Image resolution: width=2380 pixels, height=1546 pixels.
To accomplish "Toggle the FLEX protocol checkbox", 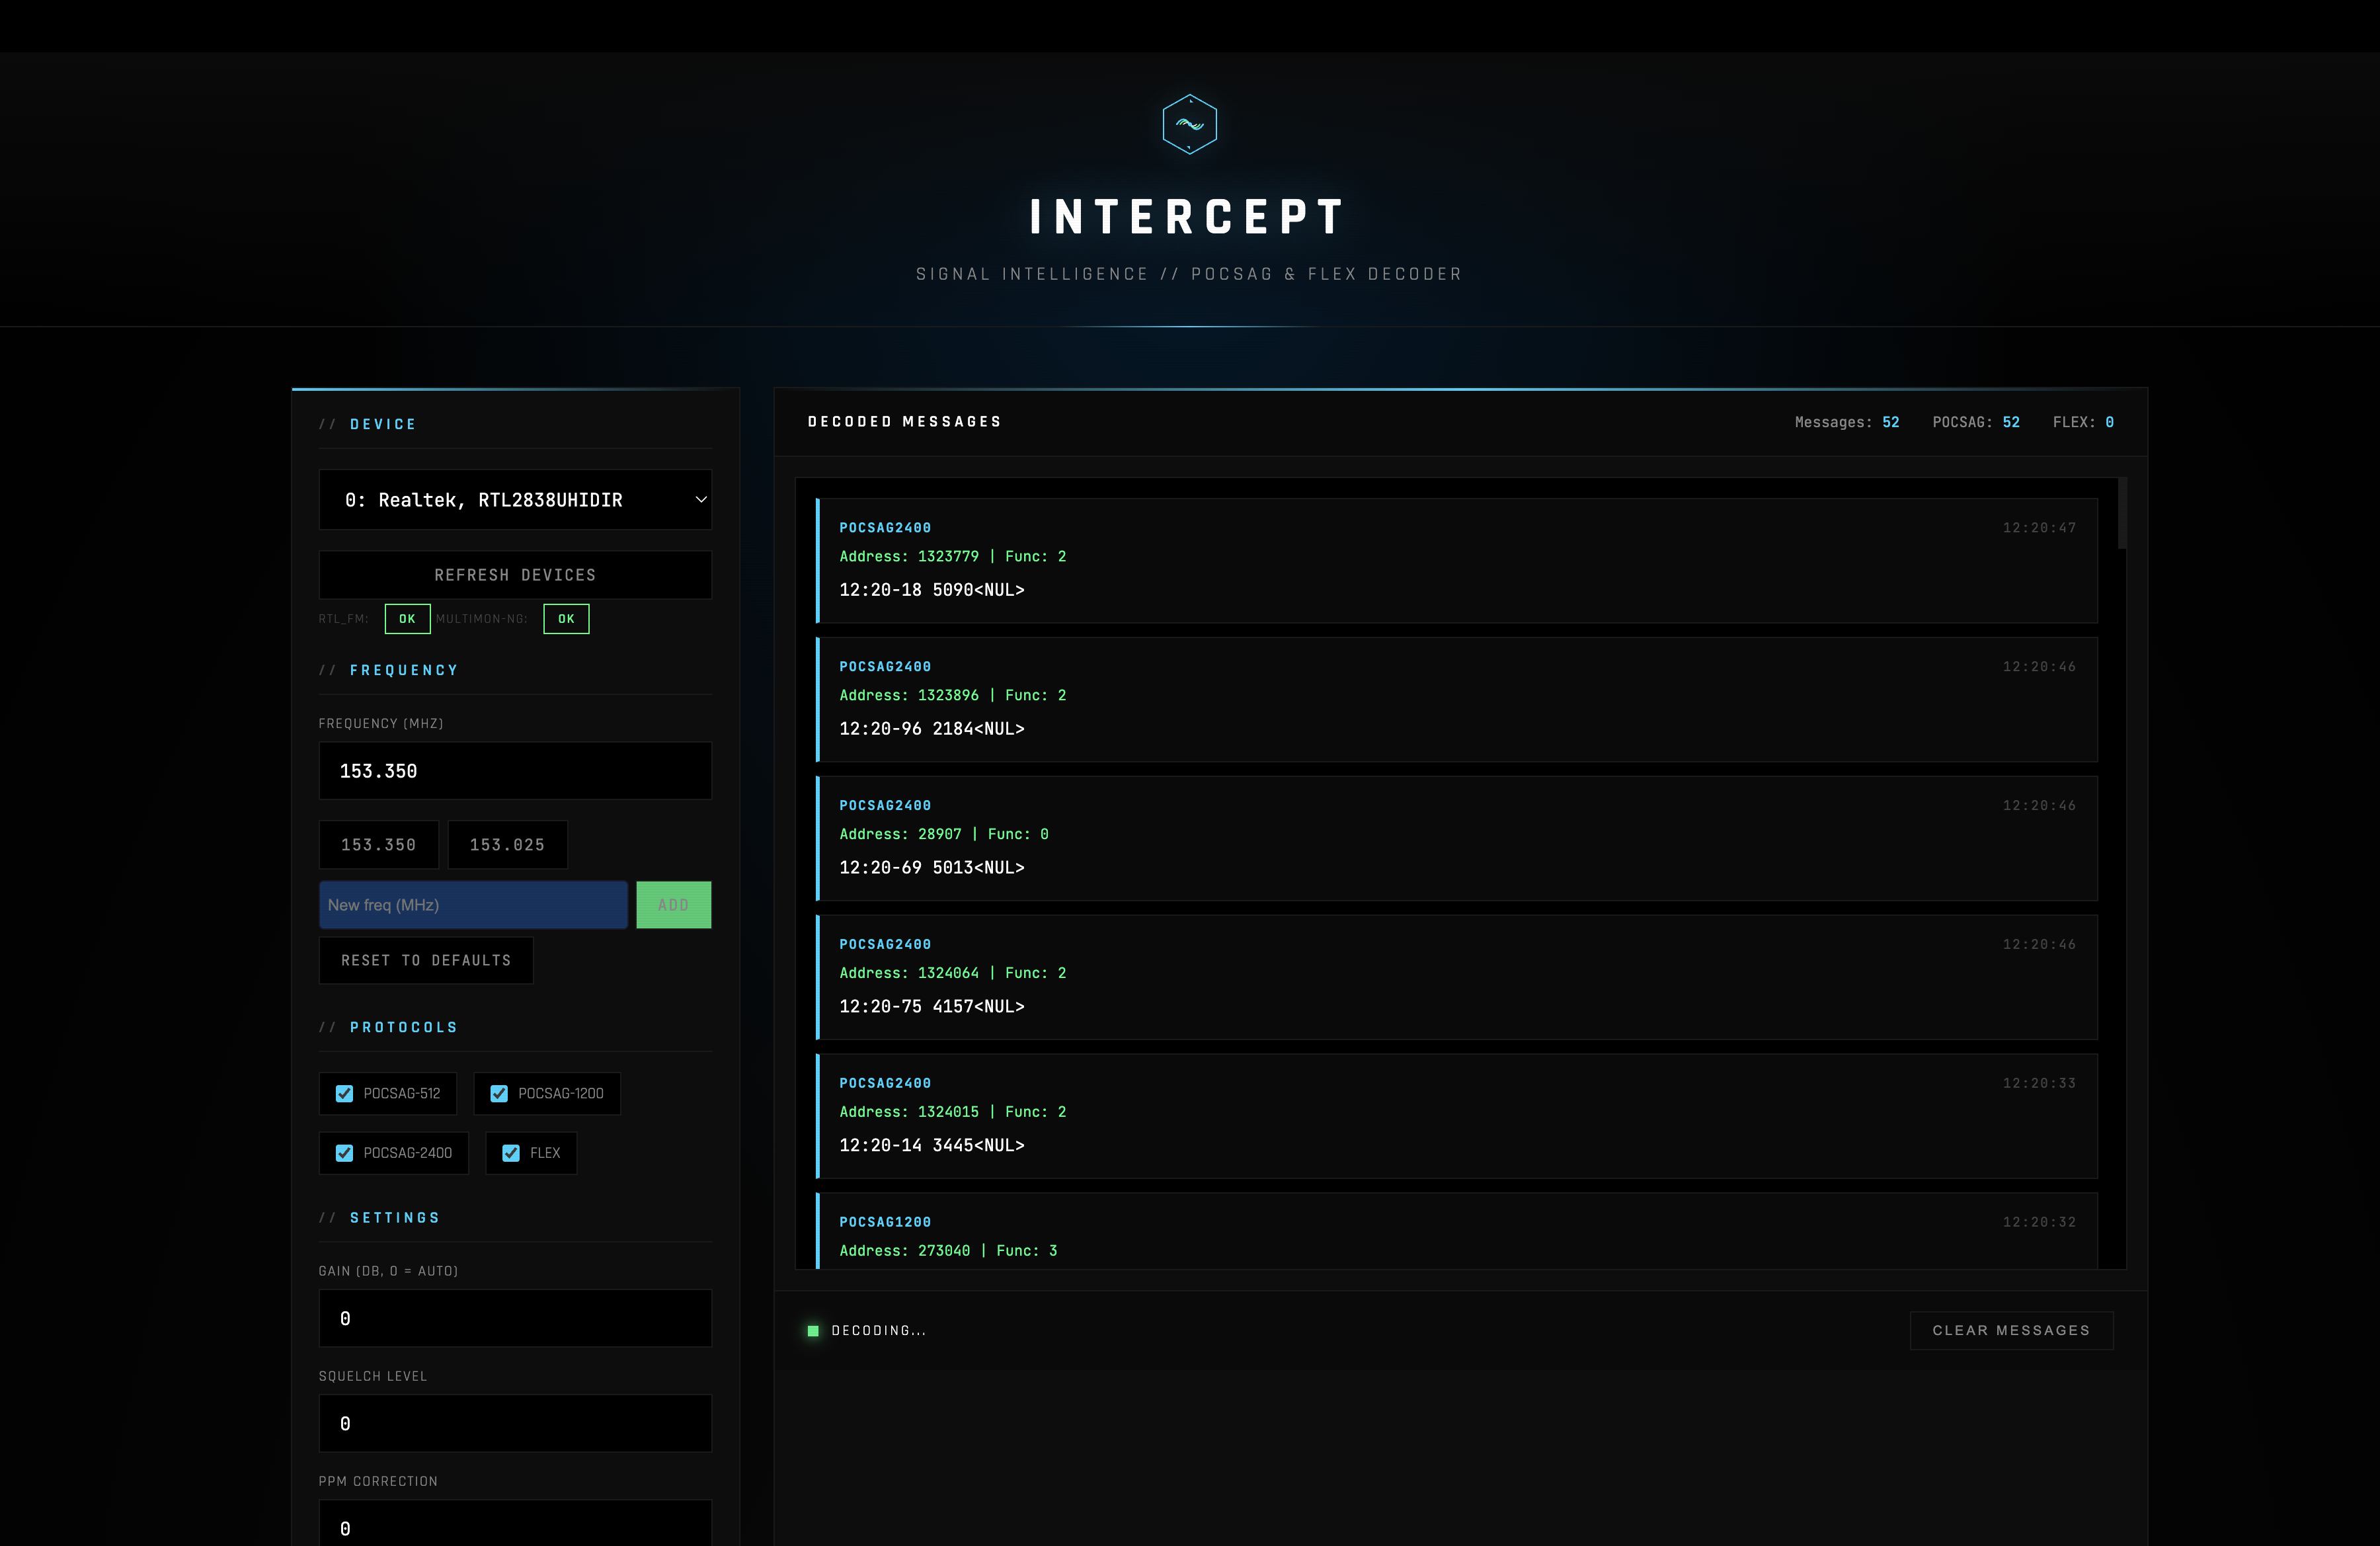I will pos(511,1152).
